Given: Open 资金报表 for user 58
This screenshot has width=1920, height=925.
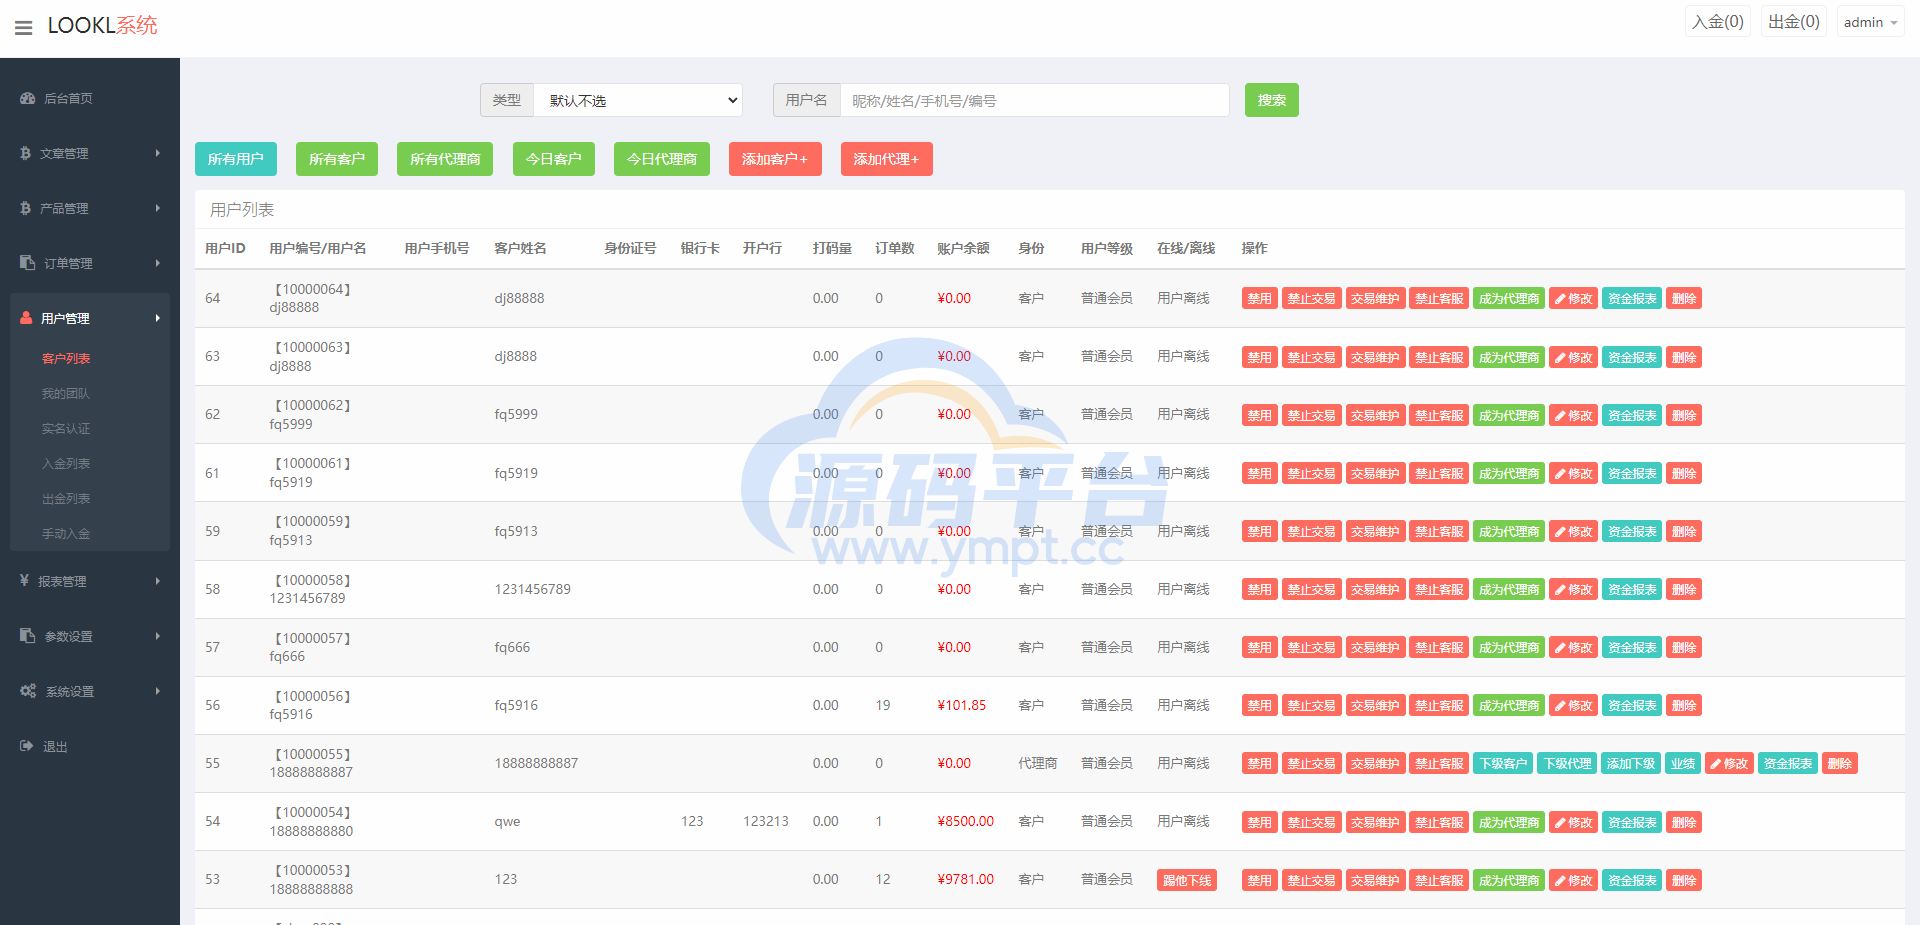Looking at the screenshot, I should [x=1632, y=589].
